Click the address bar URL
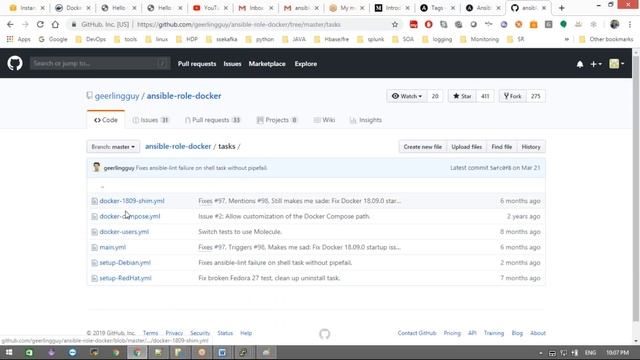This screenshot has height=360, width=640. pyautogui.click(x=239, y=24)
